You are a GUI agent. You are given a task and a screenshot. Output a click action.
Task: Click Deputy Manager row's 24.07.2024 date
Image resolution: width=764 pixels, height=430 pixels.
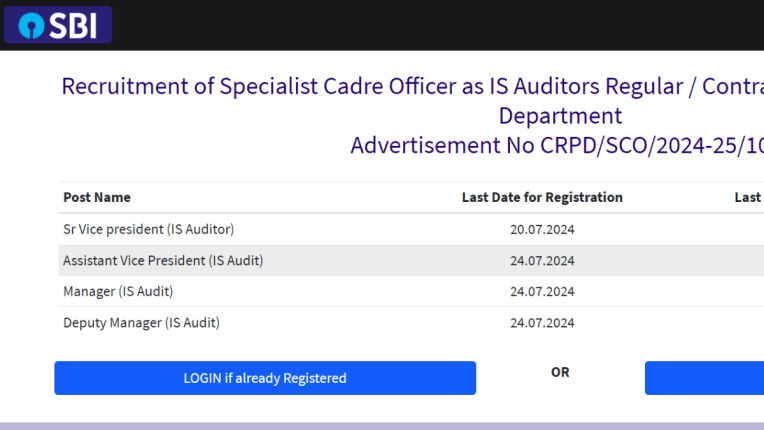tap(542, 322)
